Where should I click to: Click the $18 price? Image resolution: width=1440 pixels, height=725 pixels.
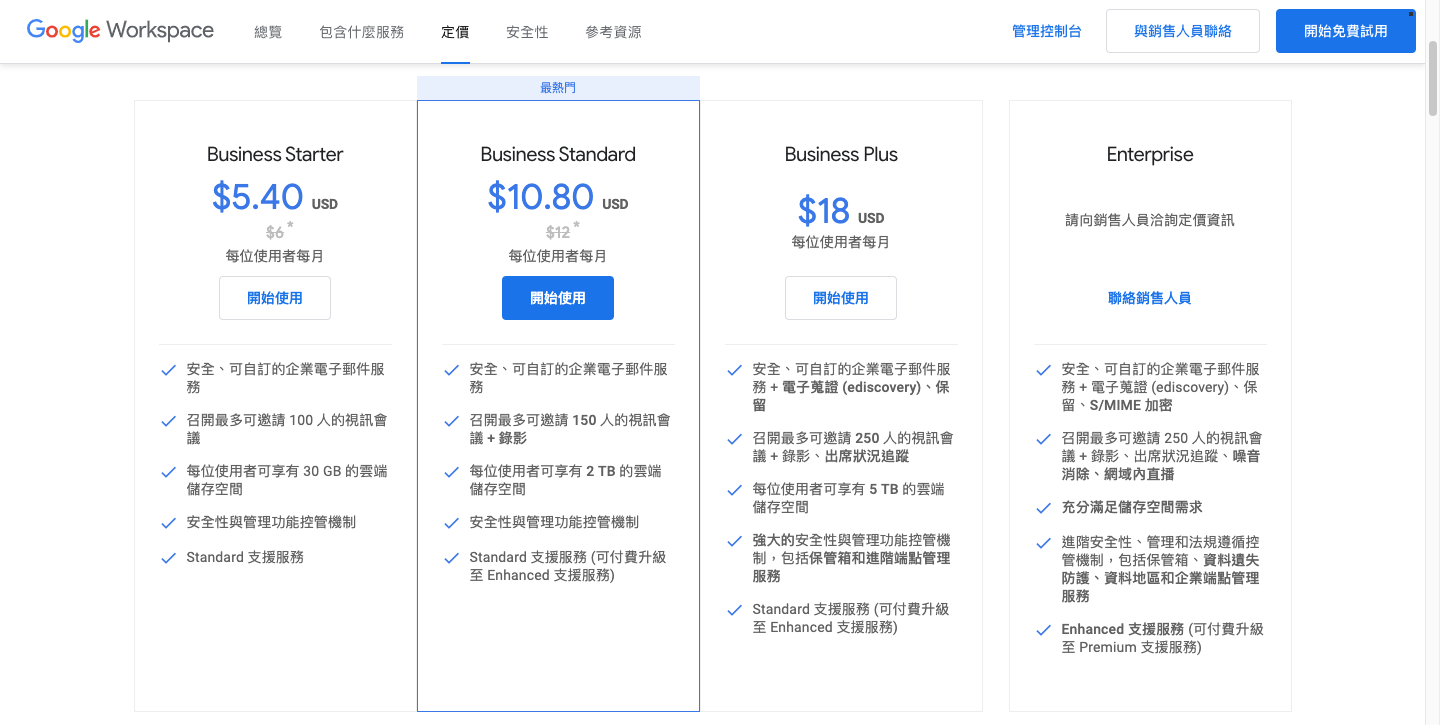coord(824,211)
